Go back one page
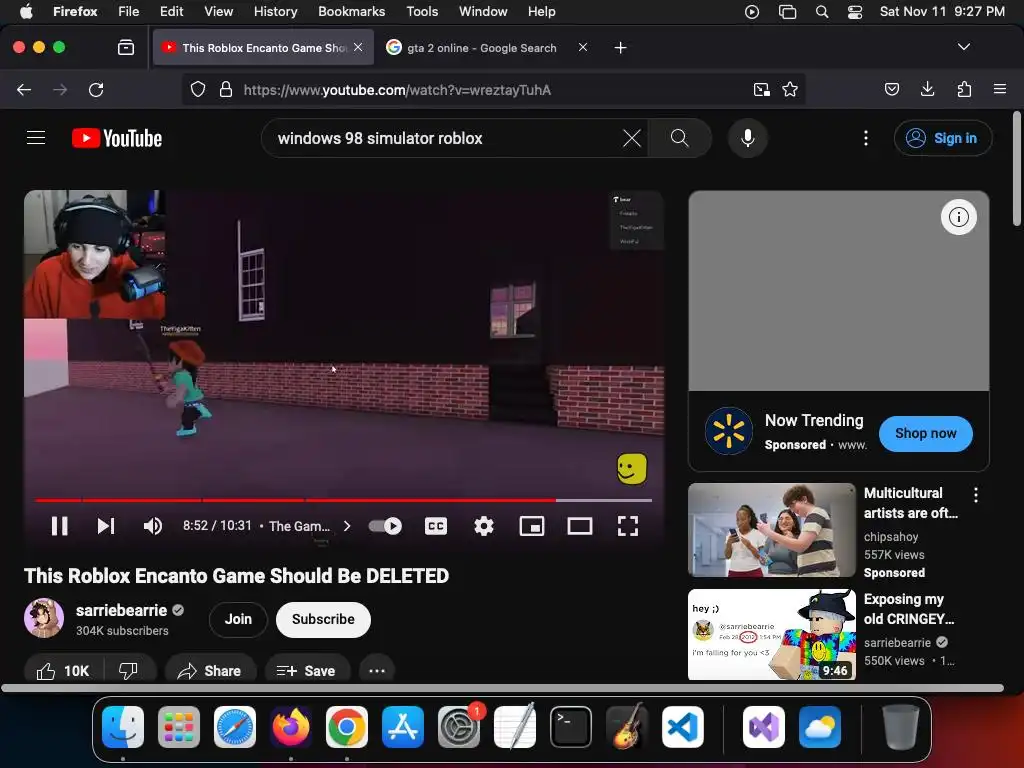Image resolution: width=1024 pixels, height=768 pixels. click(24, 89)
